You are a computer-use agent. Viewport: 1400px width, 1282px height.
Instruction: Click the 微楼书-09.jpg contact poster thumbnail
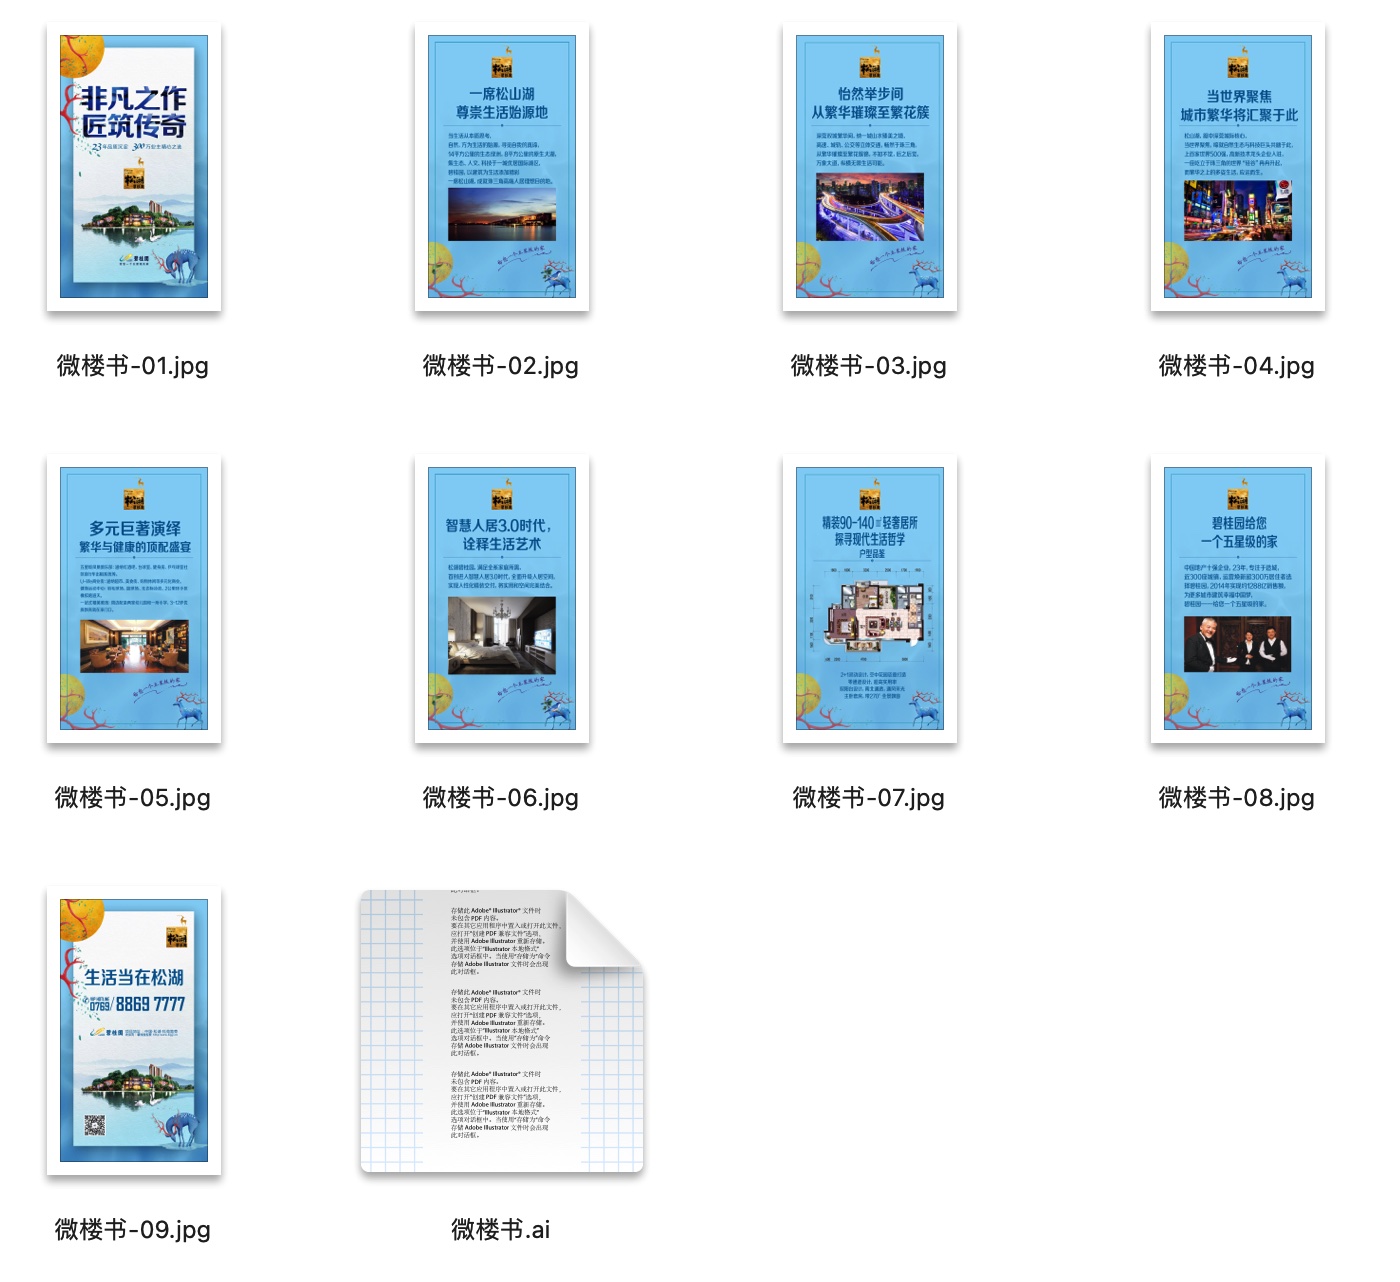coord(134,1030)
